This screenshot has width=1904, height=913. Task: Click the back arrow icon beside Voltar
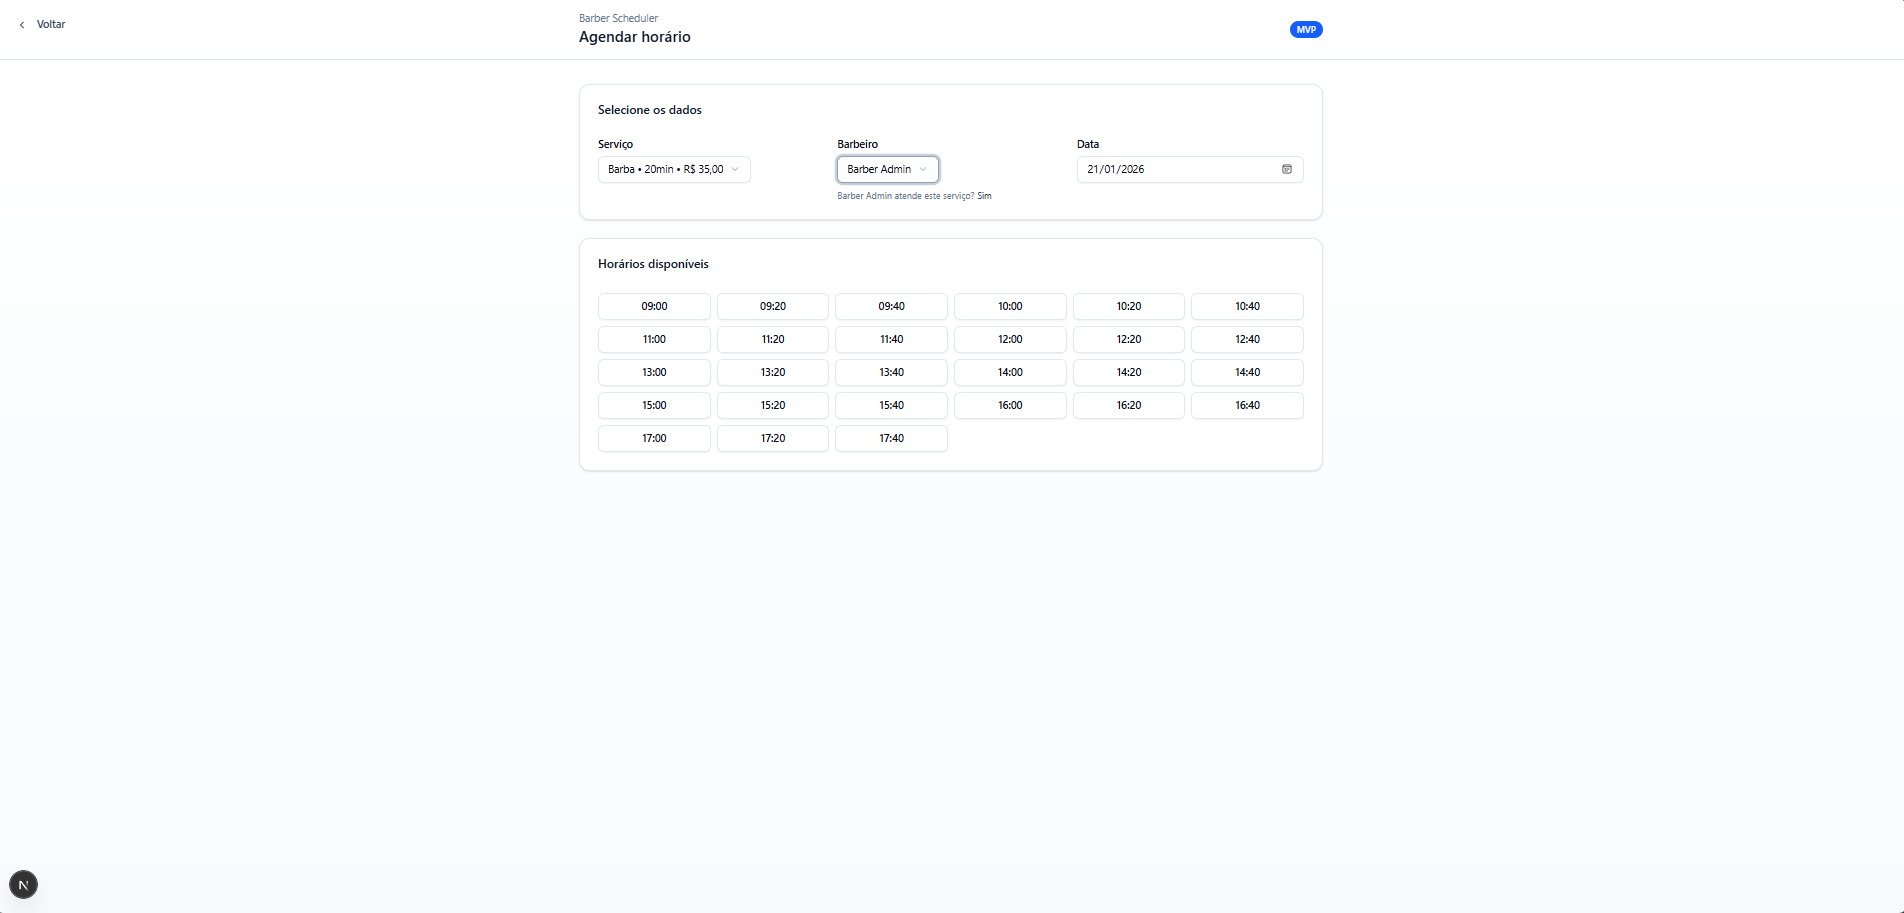point(22,25)
